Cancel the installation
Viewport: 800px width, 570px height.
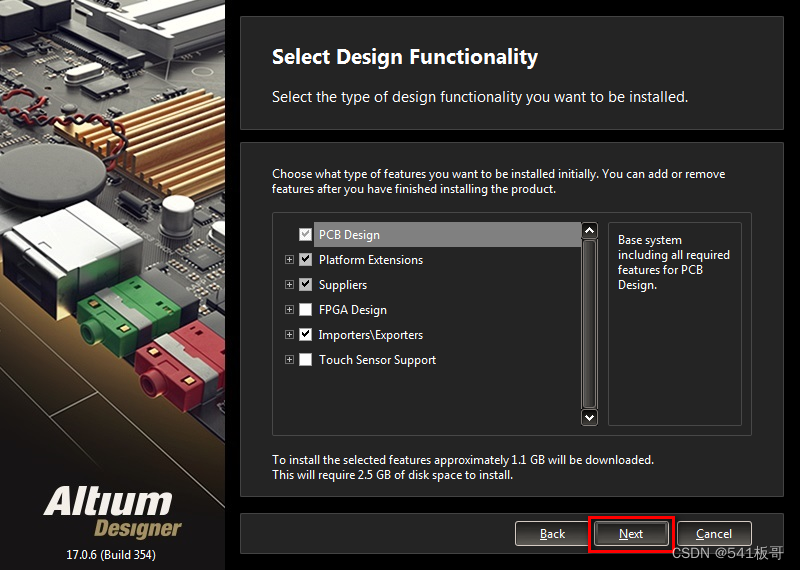tap(714, 534)
